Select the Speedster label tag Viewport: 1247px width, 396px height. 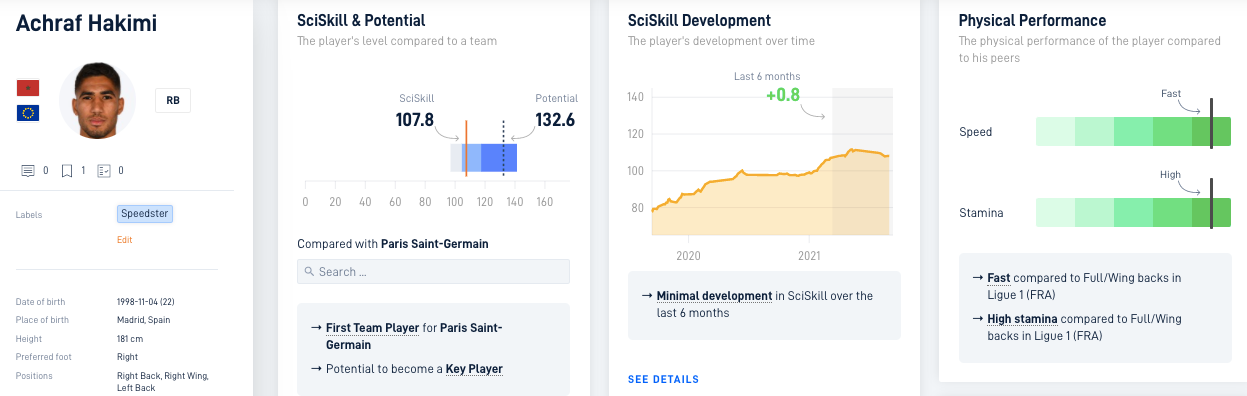[x=145, y=214]
